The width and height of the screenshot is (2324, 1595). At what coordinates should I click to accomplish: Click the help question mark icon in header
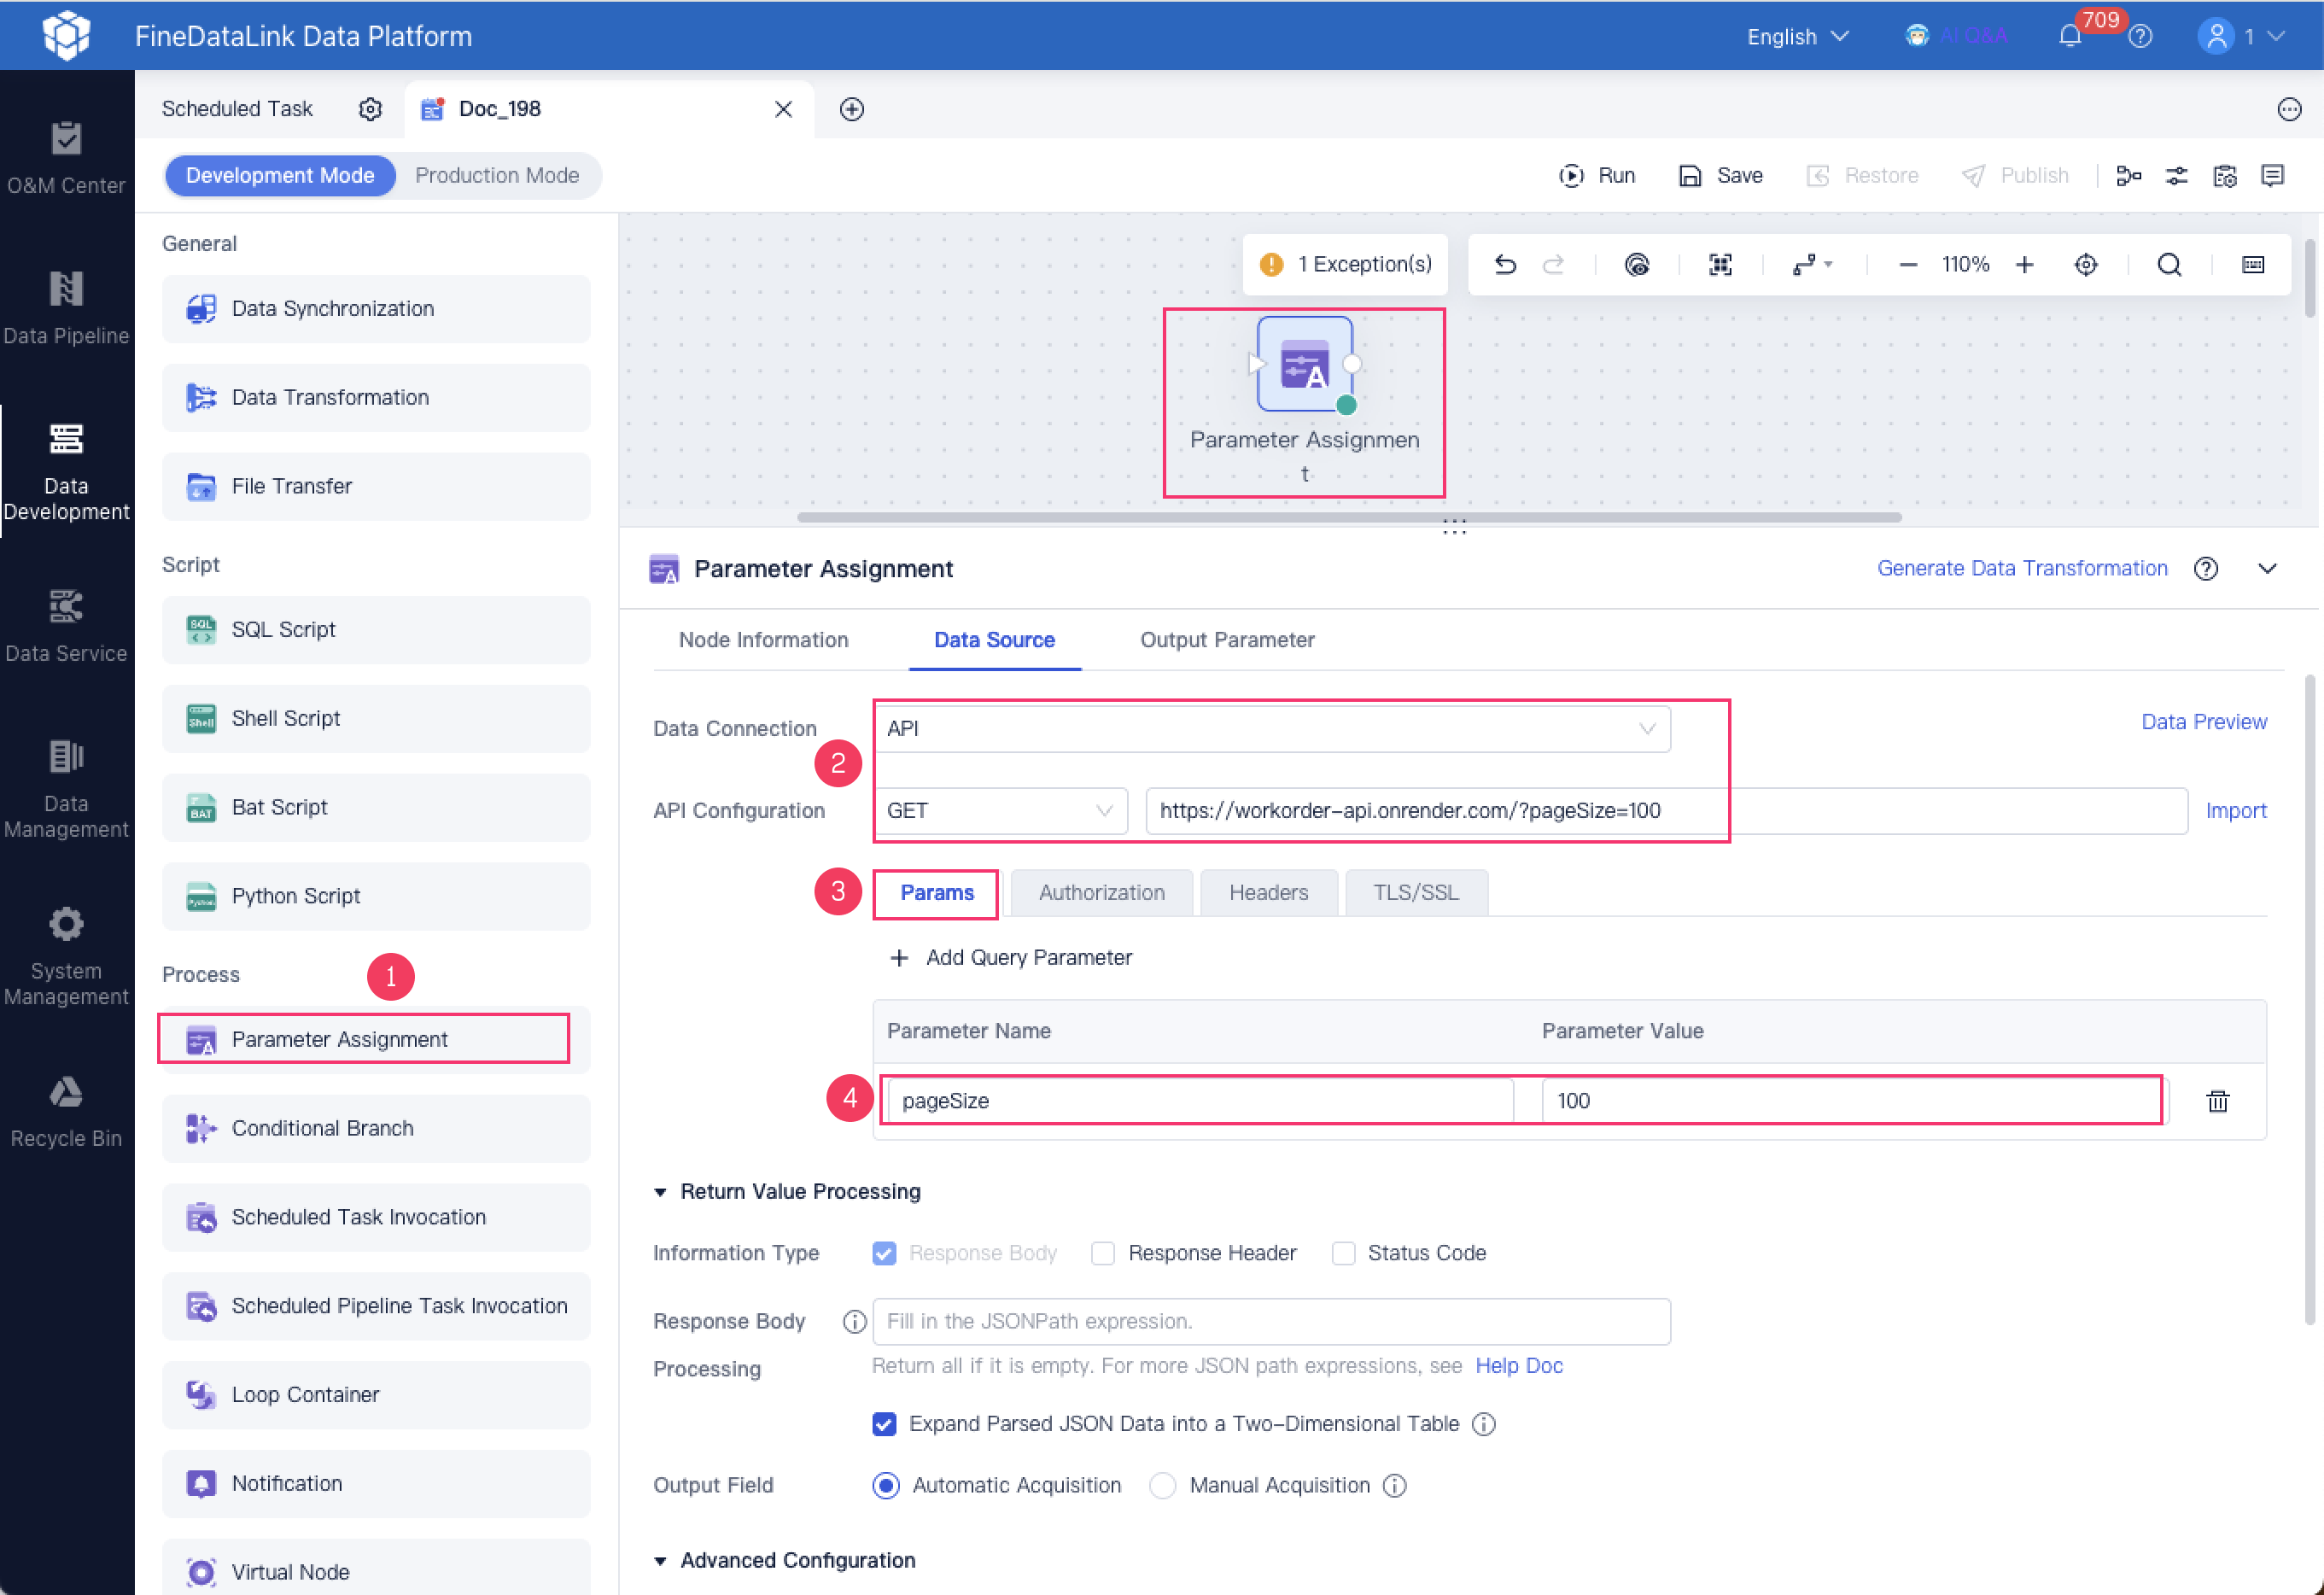click(2140, 36)
